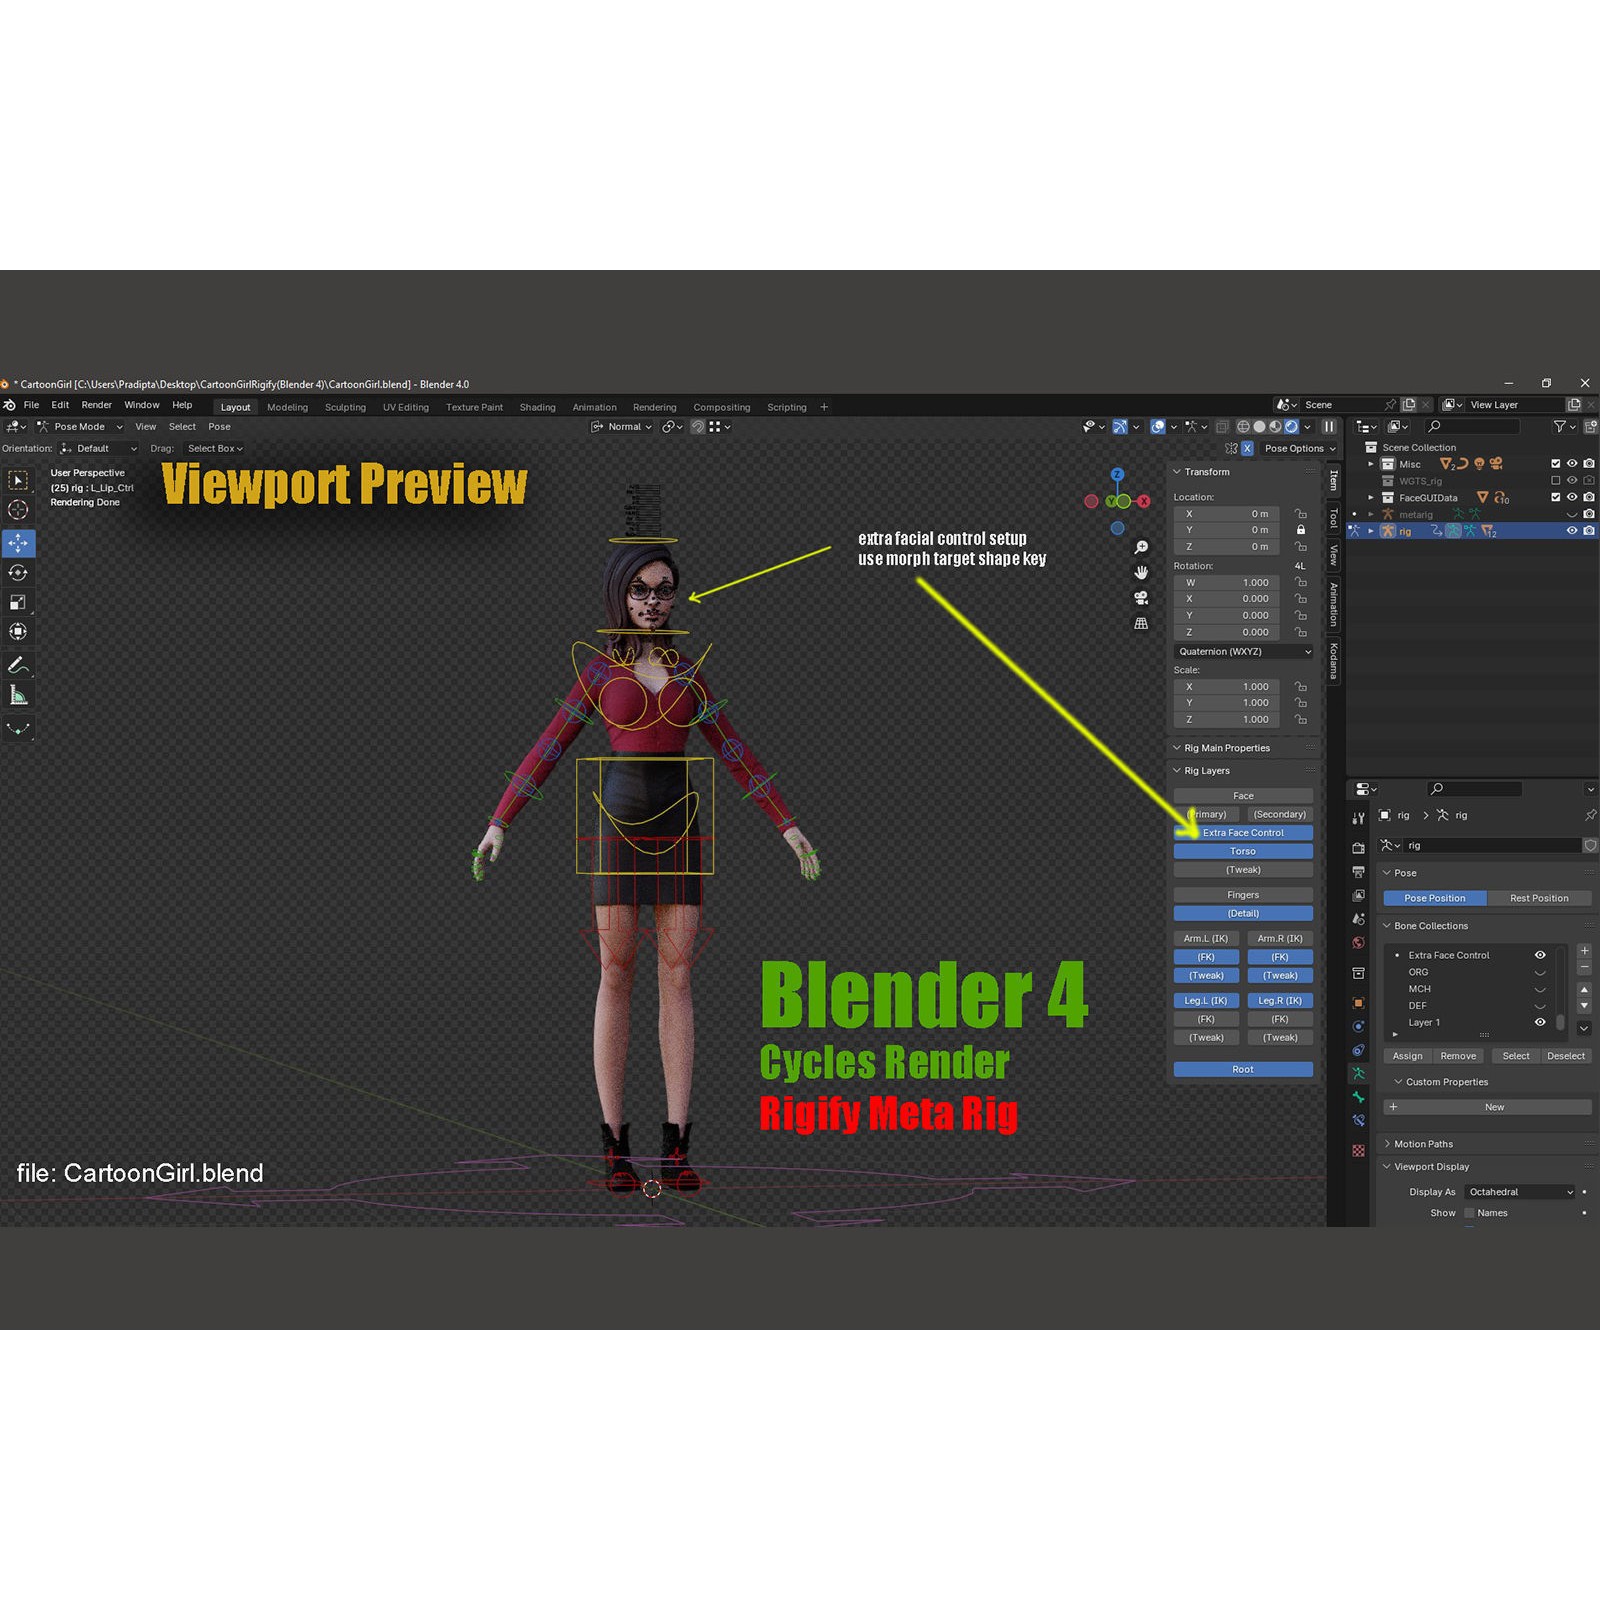This screenshot has height=1600, width=1600.
Task: Activate the Scale tool
Action: tap(18, 602)
